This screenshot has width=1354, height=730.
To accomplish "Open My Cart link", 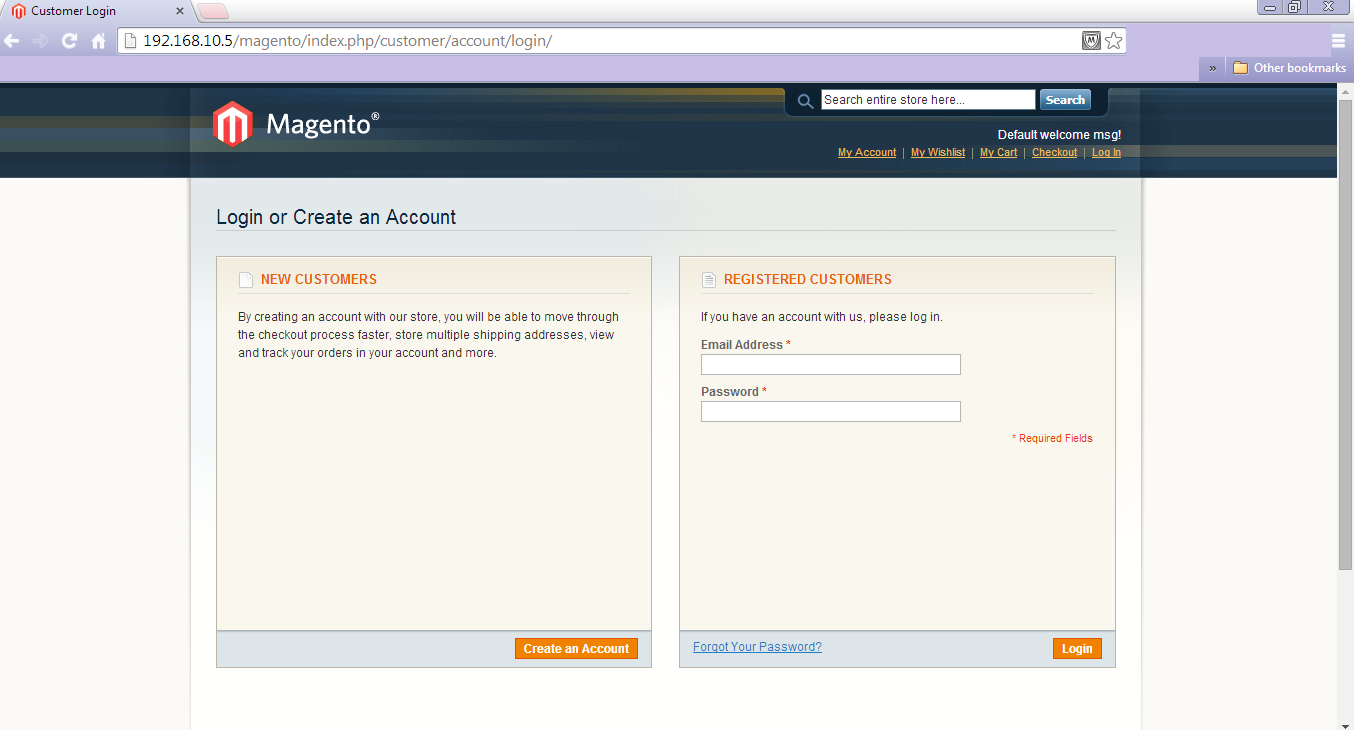I will click(x=998, y=153).
